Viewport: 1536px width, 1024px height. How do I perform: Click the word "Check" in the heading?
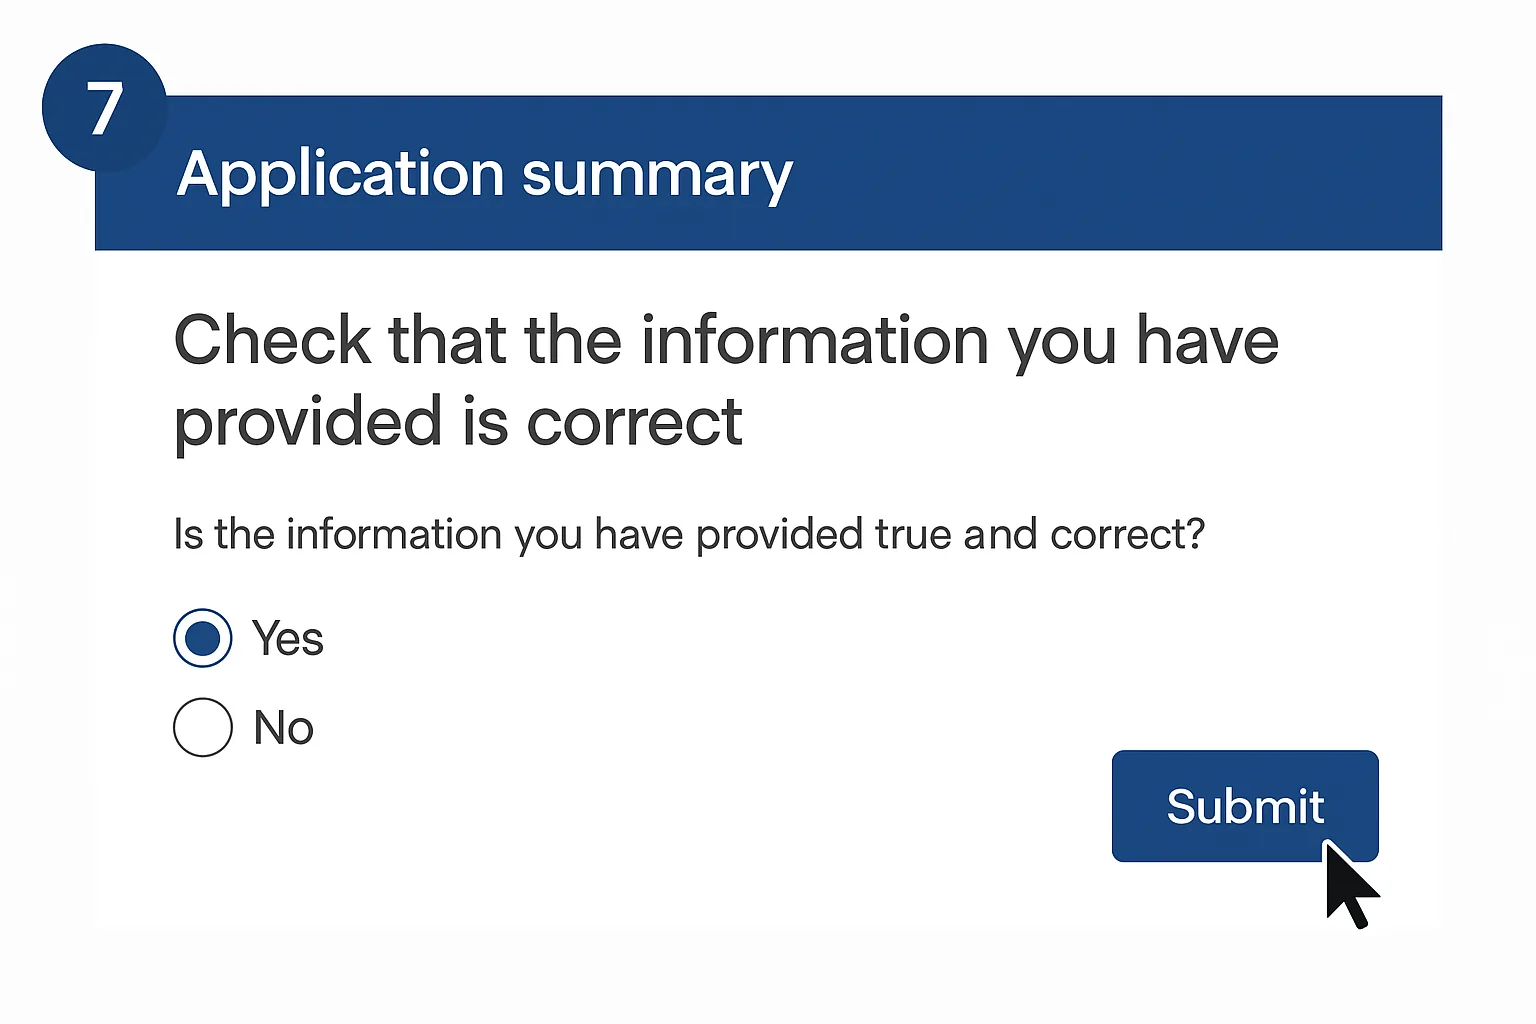(x=272, y=340)
